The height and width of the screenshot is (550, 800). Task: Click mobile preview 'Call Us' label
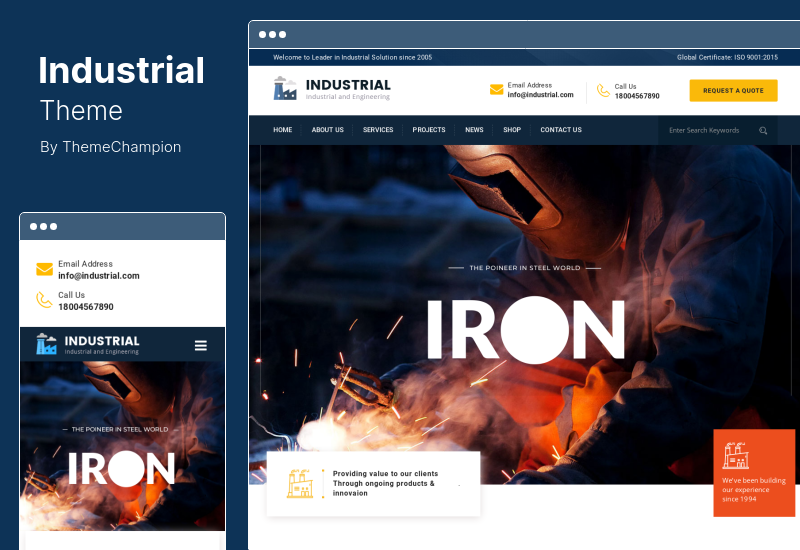coord(71,295)
